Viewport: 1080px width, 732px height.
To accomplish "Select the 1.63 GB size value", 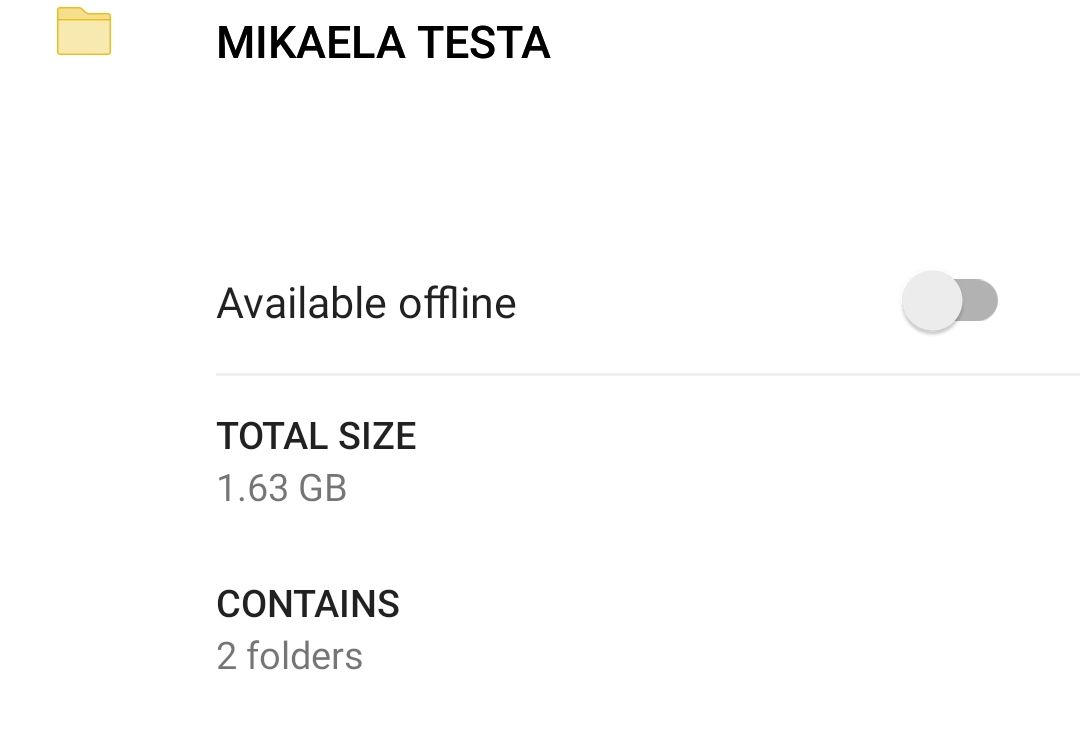I will click(281, 488).
